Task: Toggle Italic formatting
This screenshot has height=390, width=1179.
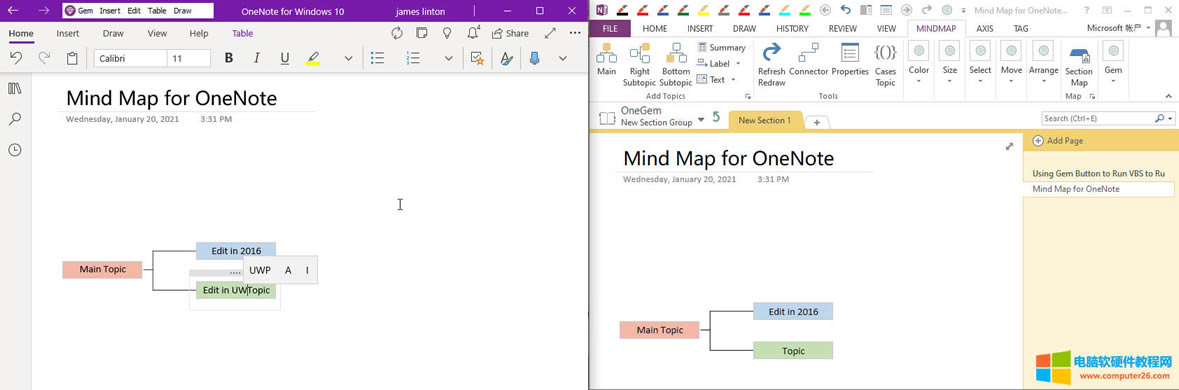Action: point(256,59)
